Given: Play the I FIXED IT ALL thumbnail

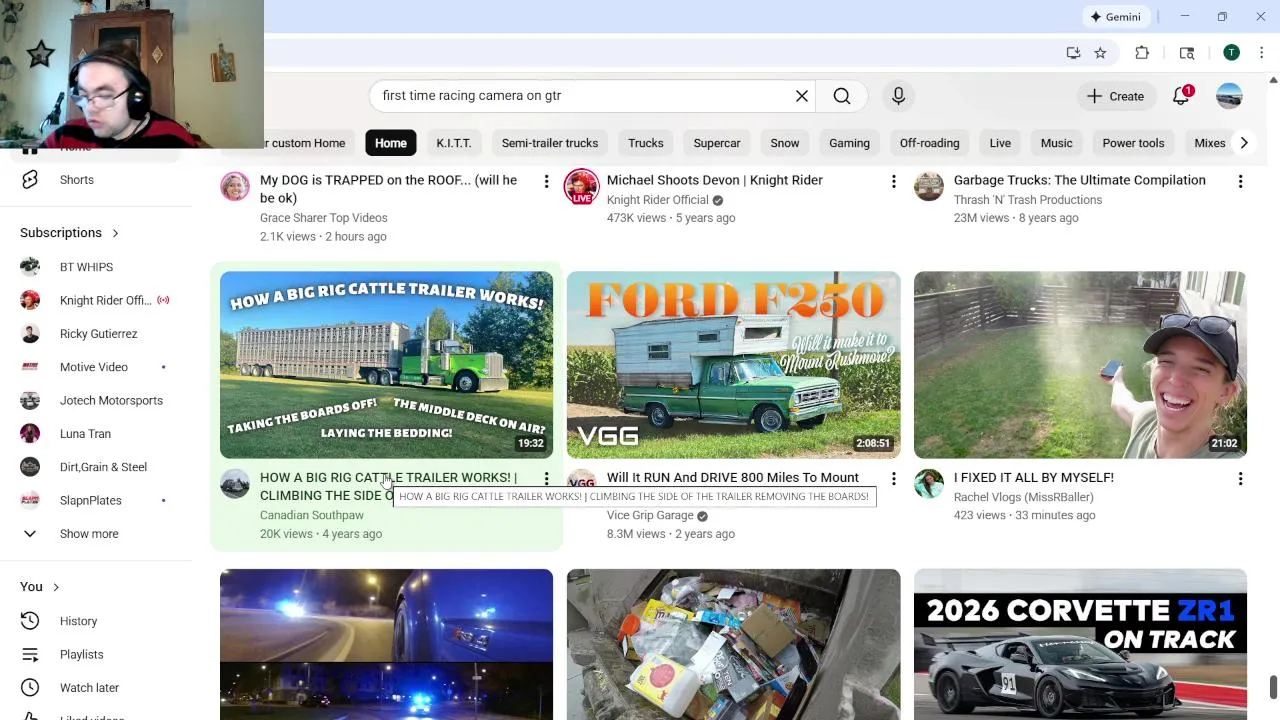Looking at the screenshot, I should [1080, 365].
